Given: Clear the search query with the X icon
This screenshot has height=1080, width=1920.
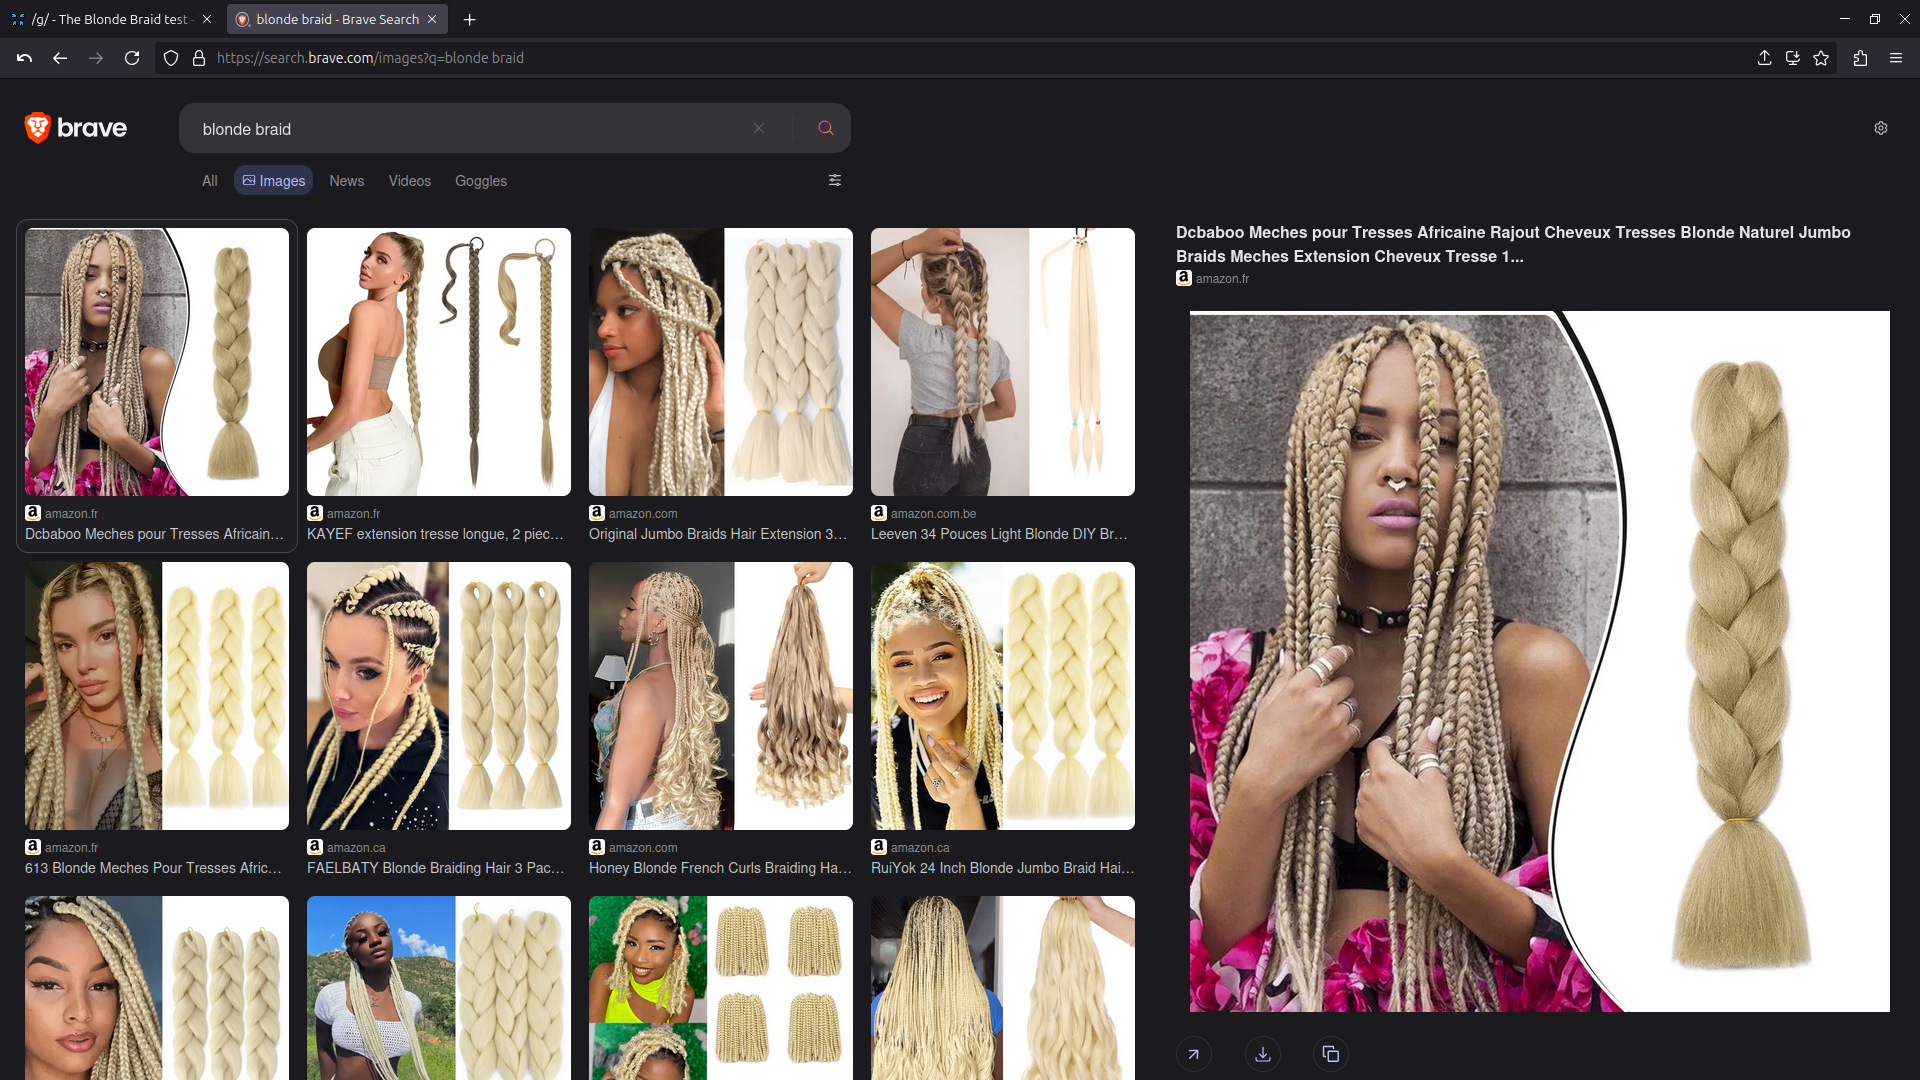Looking at the screenshot, I should click(x=759, y=128).
